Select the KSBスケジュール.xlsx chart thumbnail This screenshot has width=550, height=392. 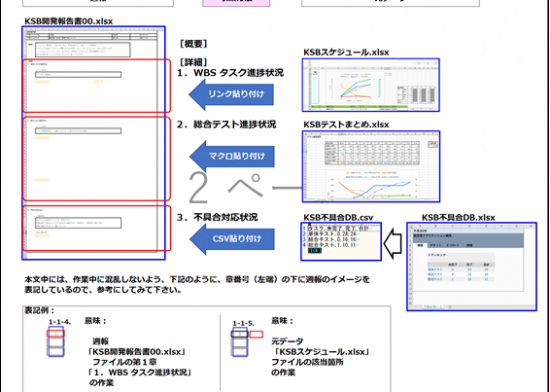click(x=371, y=85)
